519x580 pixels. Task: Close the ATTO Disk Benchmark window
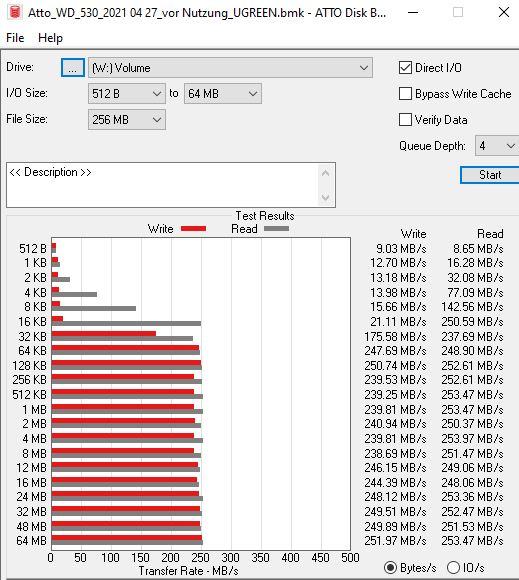tap(504, 12)
